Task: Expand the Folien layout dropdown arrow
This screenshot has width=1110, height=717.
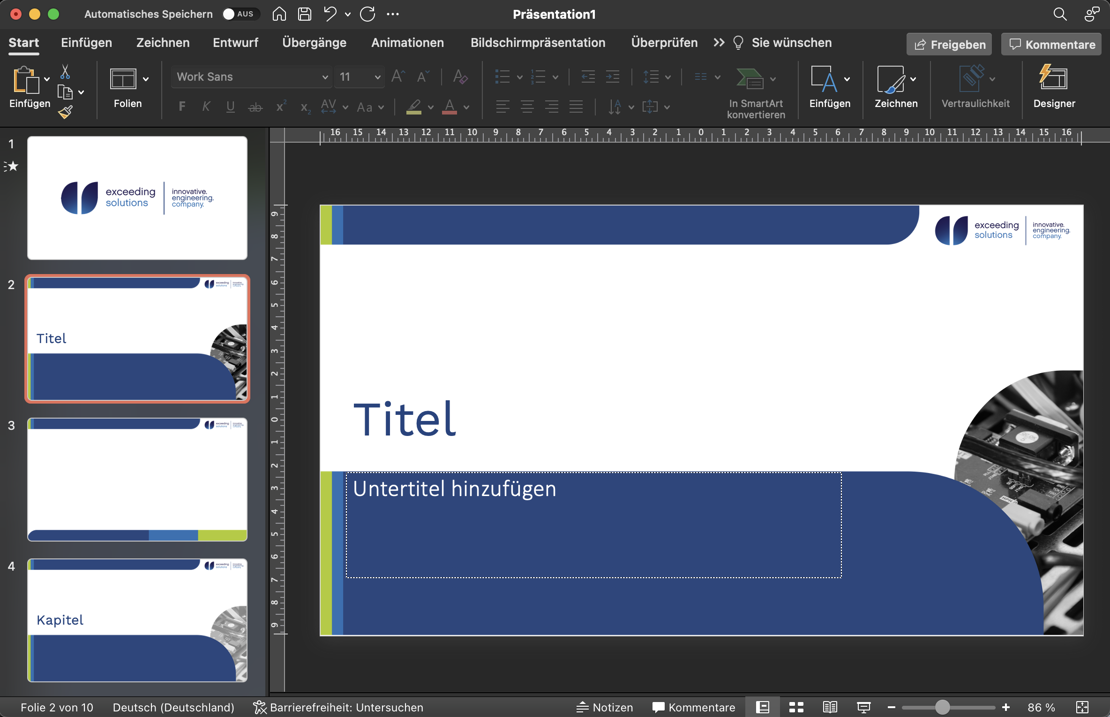Action: pos(146,79)
